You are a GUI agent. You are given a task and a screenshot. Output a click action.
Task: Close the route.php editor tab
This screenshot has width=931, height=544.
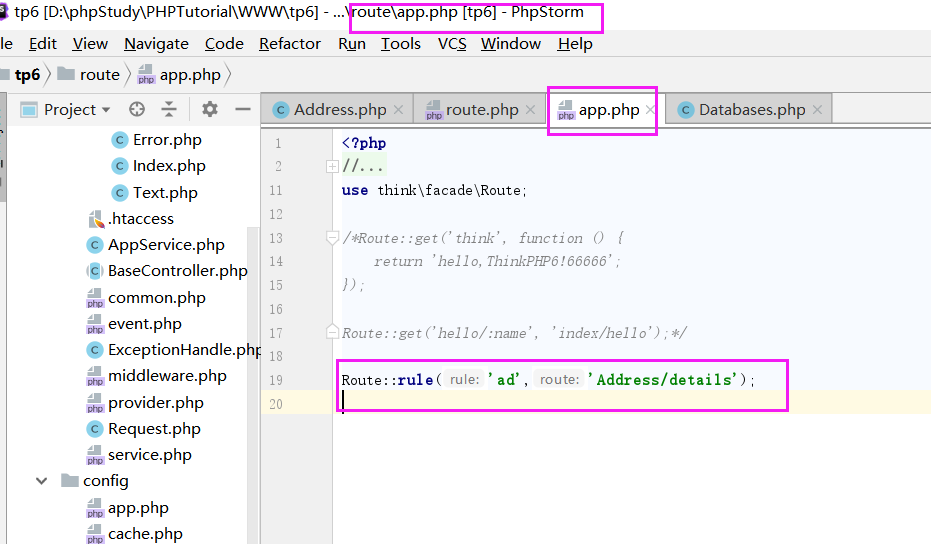(530, 110)
